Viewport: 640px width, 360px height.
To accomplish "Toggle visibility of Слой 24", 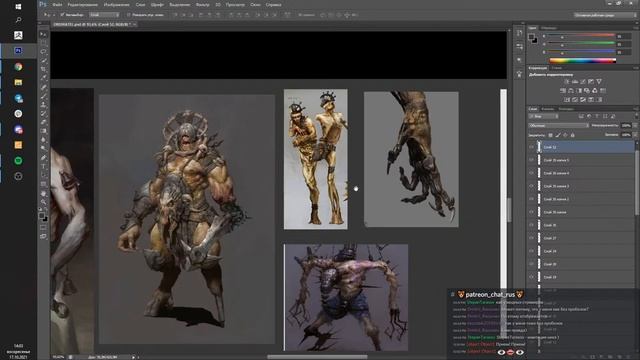I will tap(531, 251).
